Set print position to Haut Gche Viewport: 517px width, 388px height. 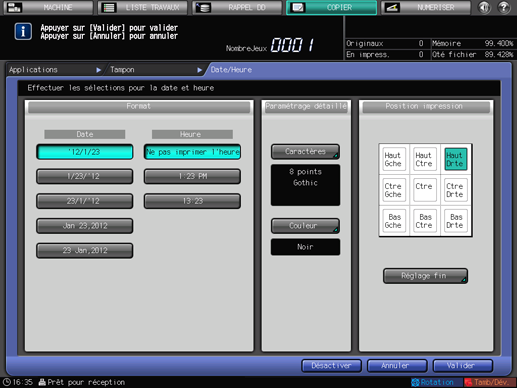pyautogui.click(x=394, y=159)
